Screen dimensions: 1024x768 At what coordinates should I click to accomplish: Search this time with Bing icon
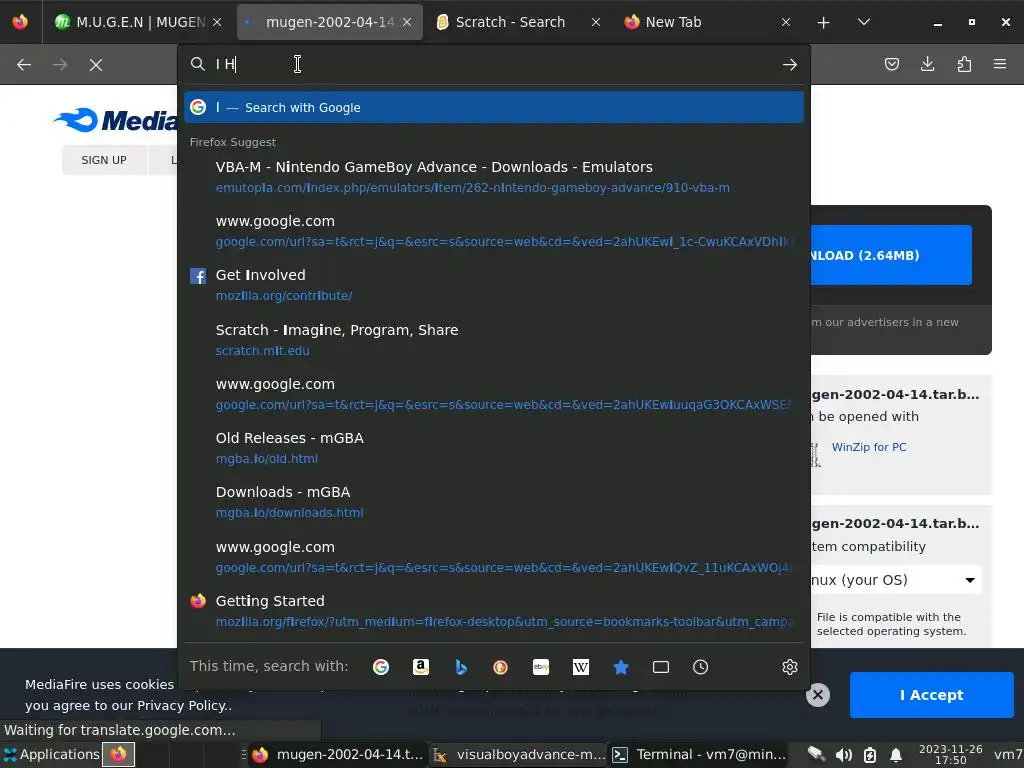pyautogui.click(x=461, y=667)
